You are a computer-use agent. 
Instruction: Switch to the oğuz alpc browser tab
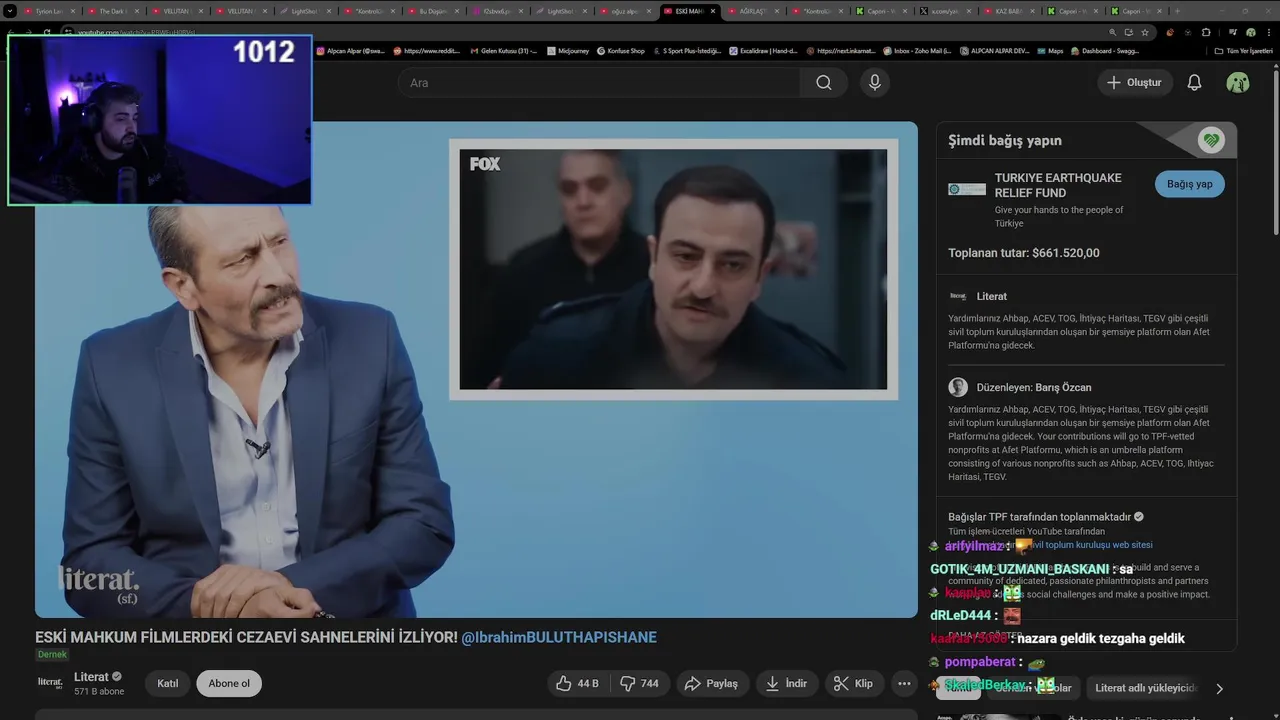627,11
